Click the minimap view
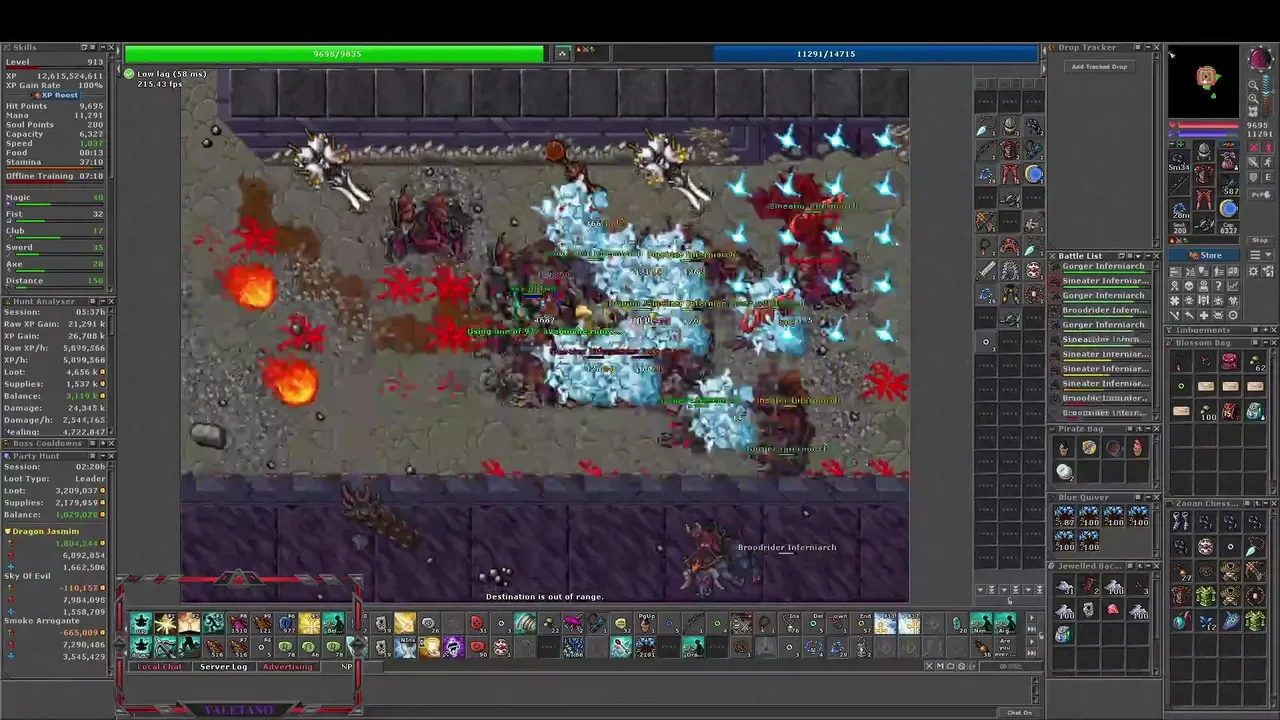Viewport: 1280px width, 720px height. point(1204,81)
